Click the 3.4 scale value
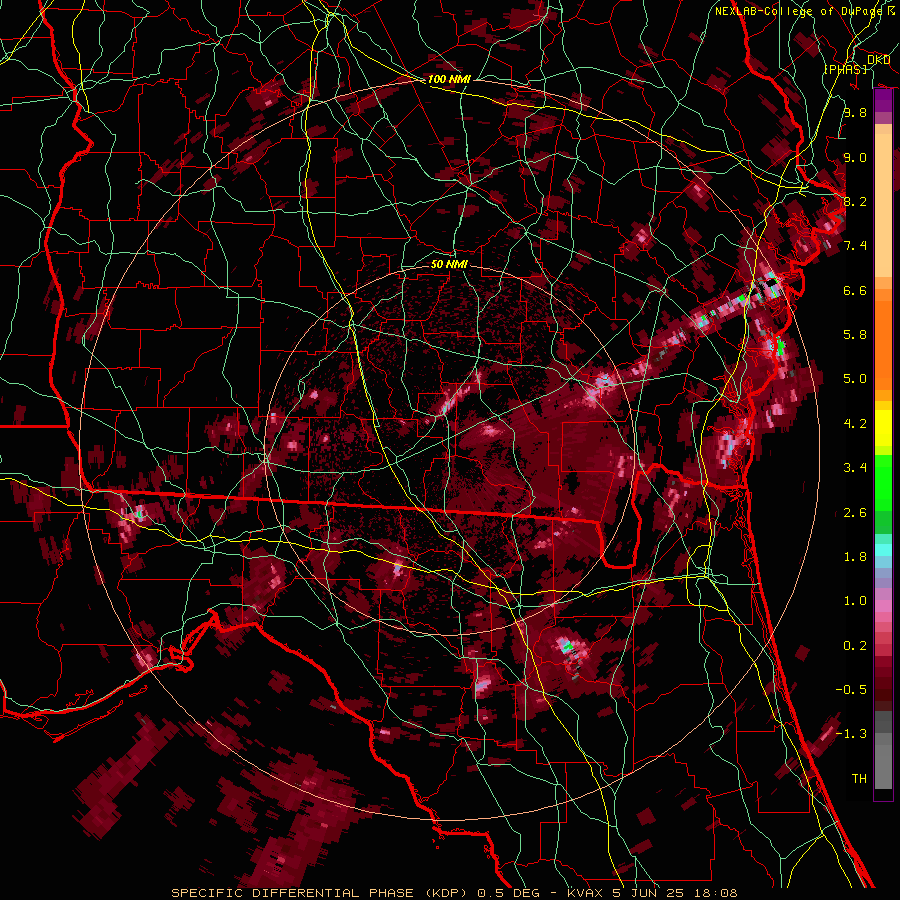 (855, 468)
